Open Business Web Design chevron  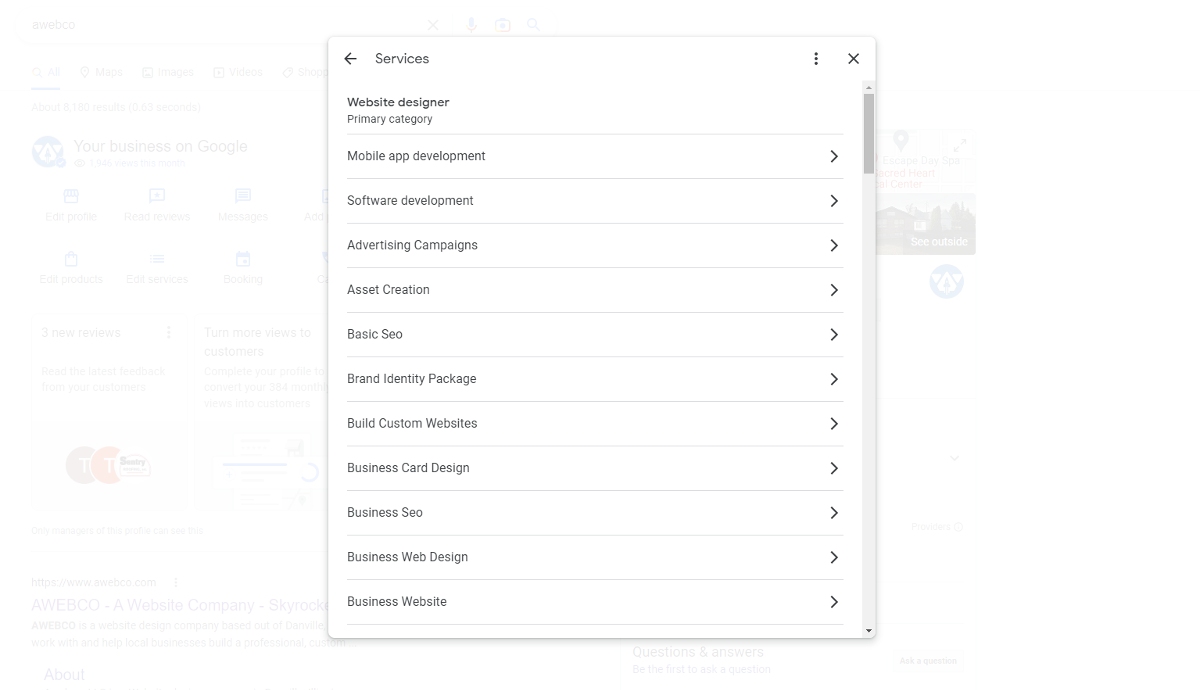tap(834, 557)
